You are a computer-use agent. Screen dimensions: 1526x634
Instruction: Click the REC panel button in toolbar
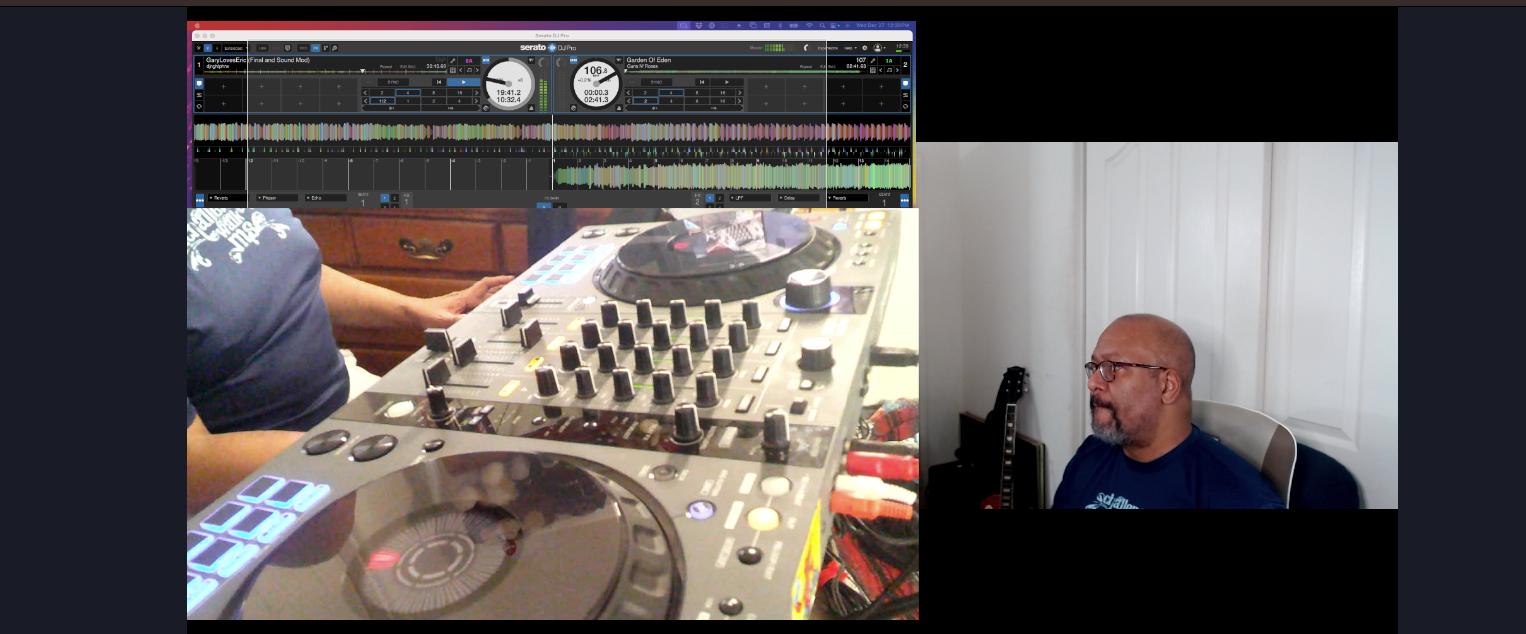(x=302, y=48)
